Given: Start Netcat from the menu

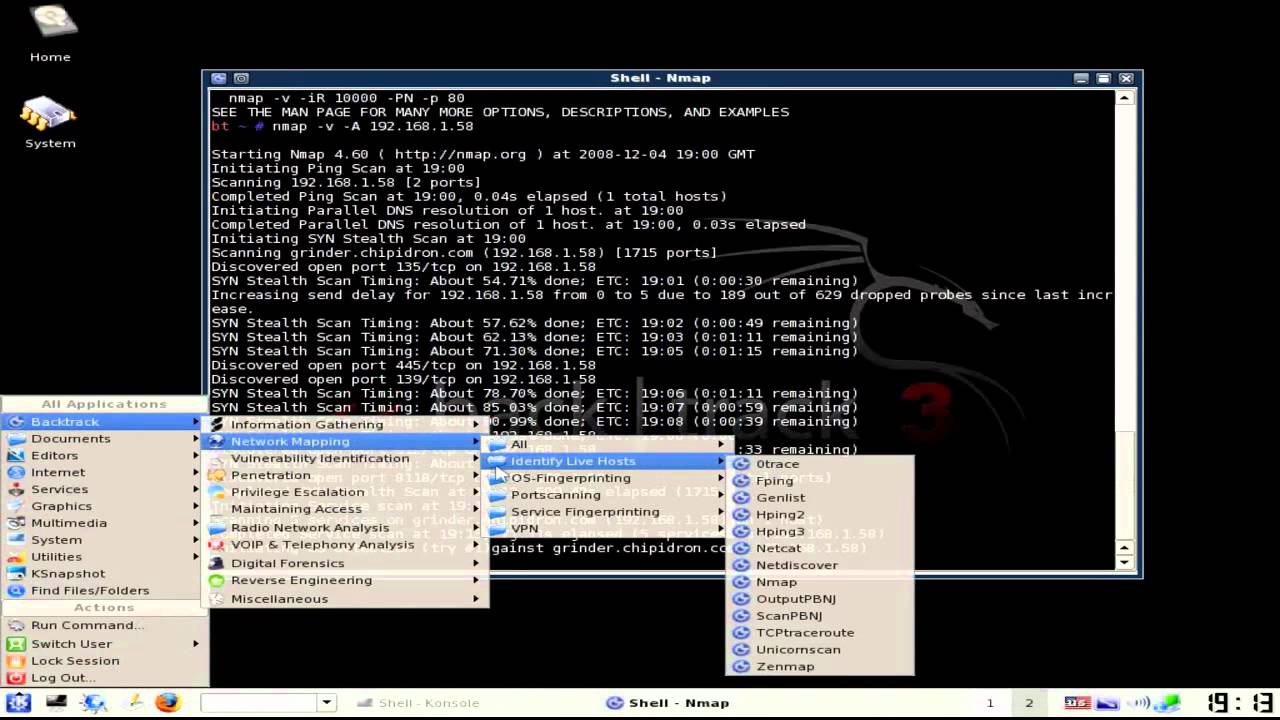Looking at the screenshot, I should 820,549.
